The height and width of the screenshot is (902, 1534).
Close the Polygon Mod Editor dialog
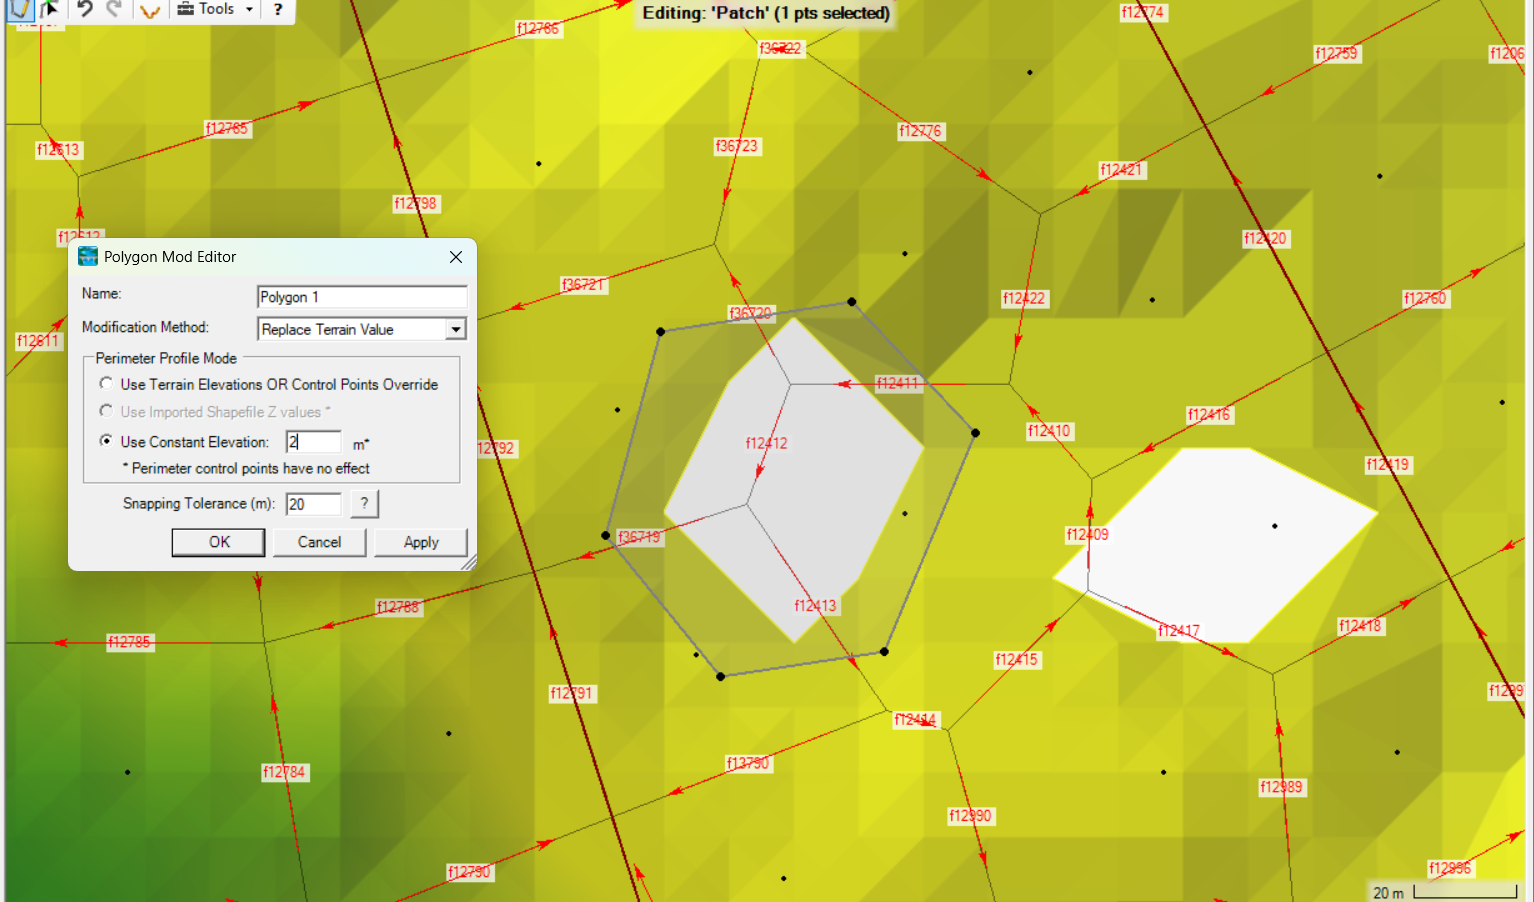click(456, 257)
